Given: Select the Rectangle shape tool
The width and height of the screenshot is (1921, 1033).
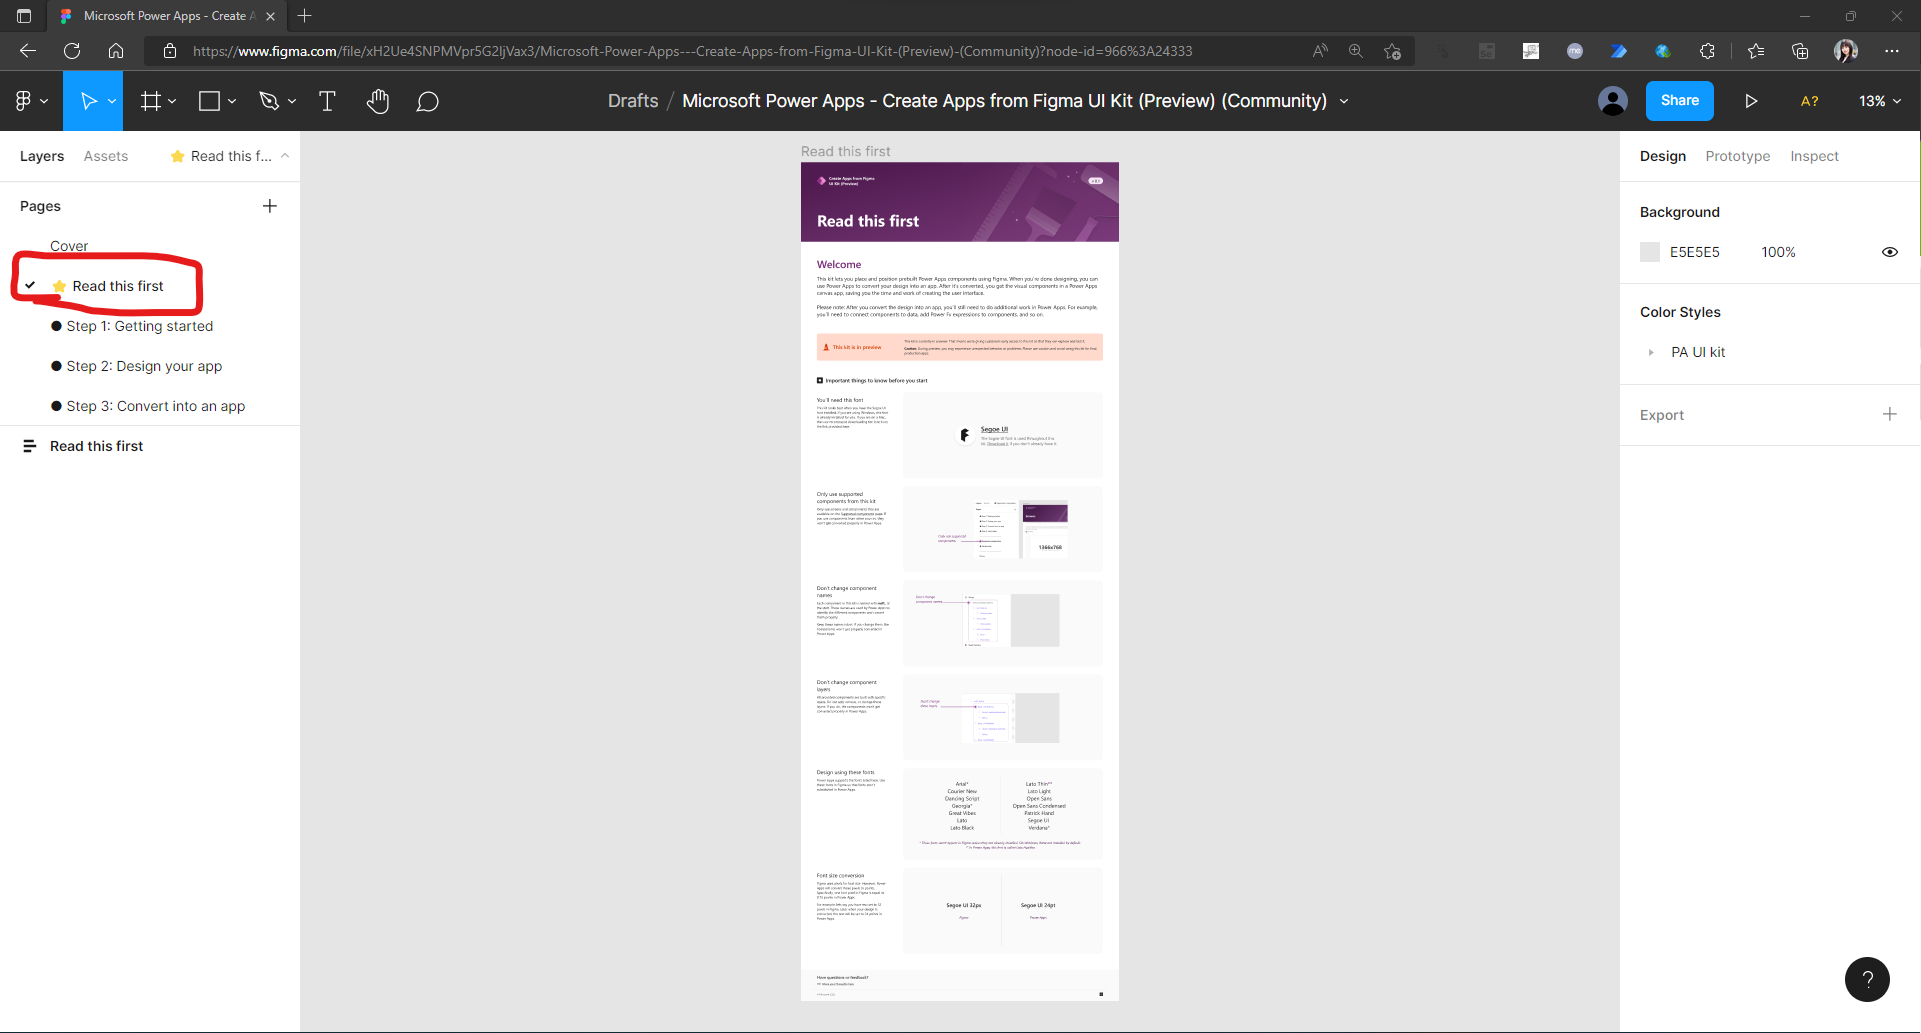Looking at the screenshot, I should (x=210, y=101).
